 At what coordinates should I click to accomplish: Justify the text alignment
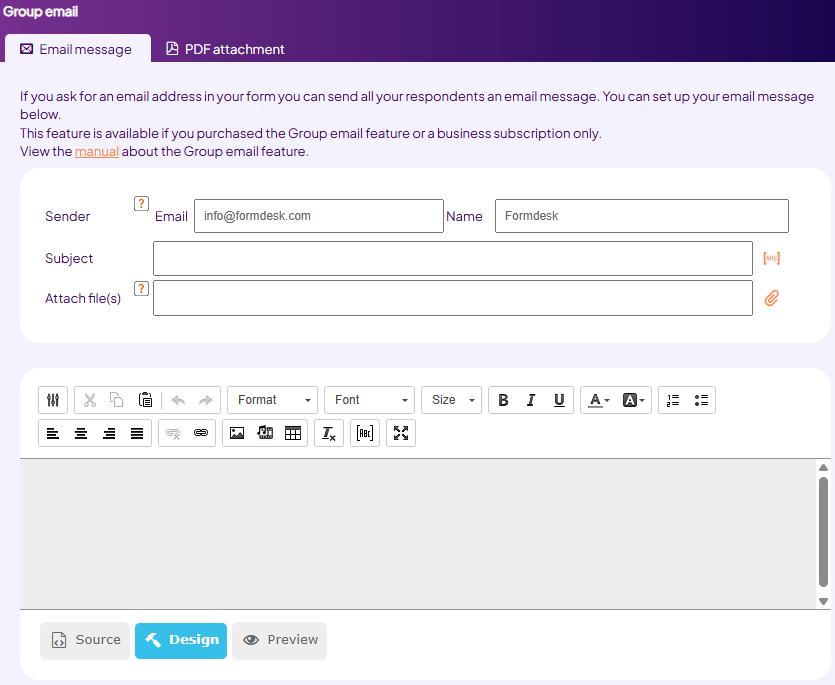tap(137, 434)
